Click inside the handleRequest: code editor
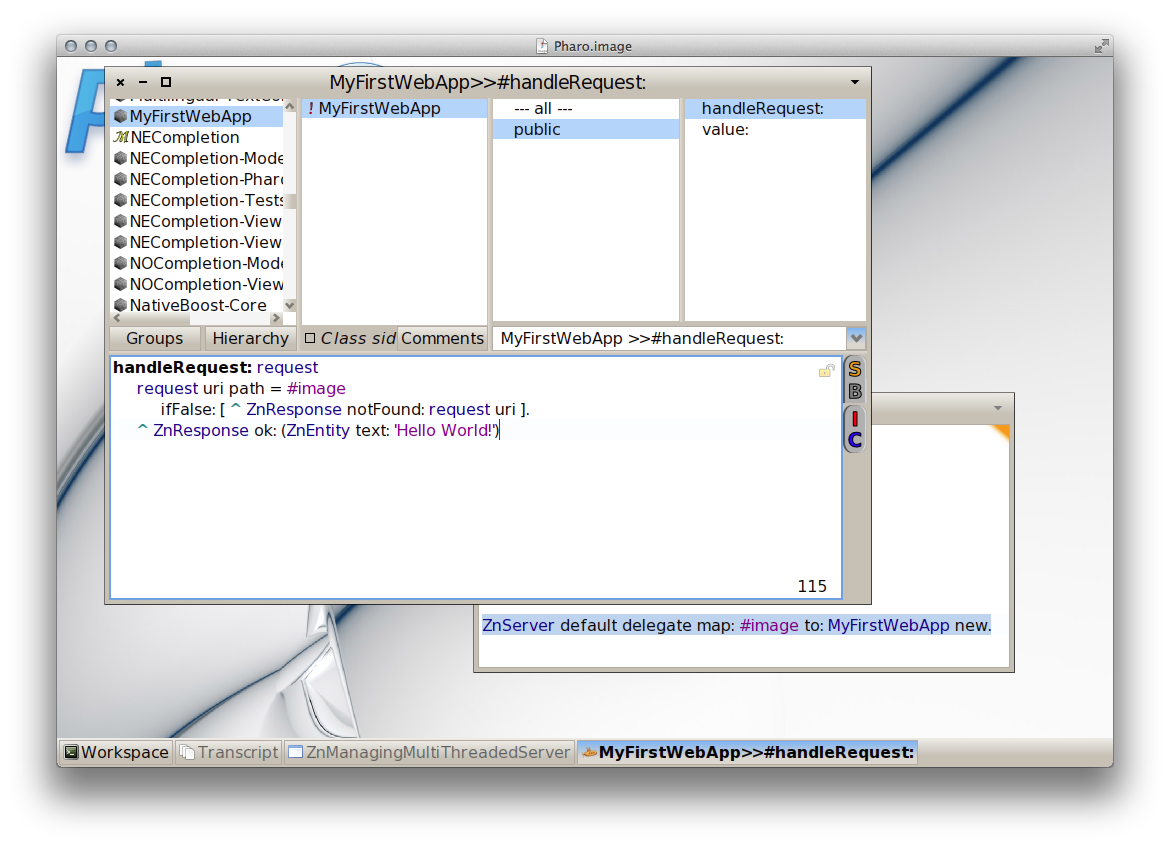1170x846 pixels. pyautogui.click(x=476, y=477)
